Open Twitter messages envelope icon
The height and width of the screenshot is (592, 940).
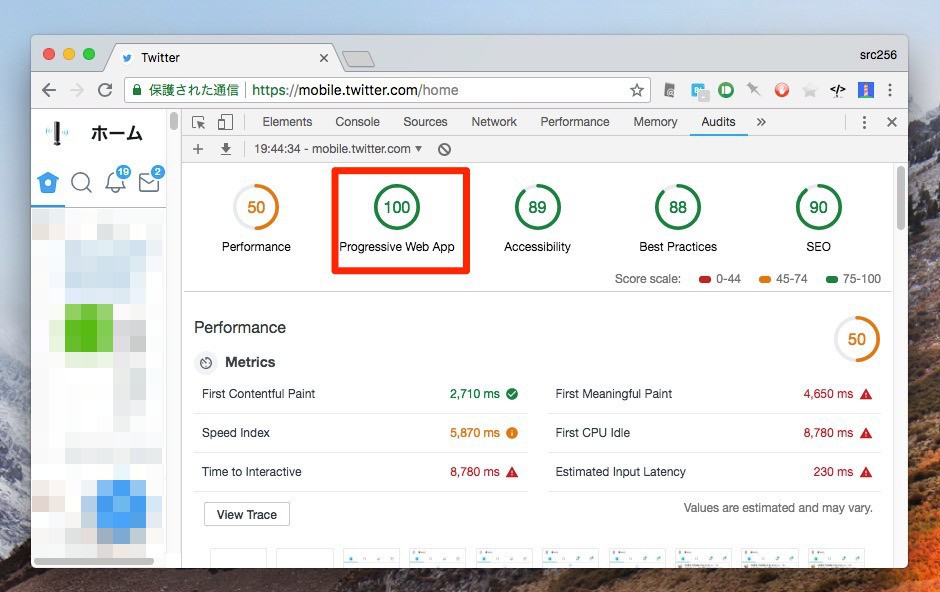[x=149, y=182]
